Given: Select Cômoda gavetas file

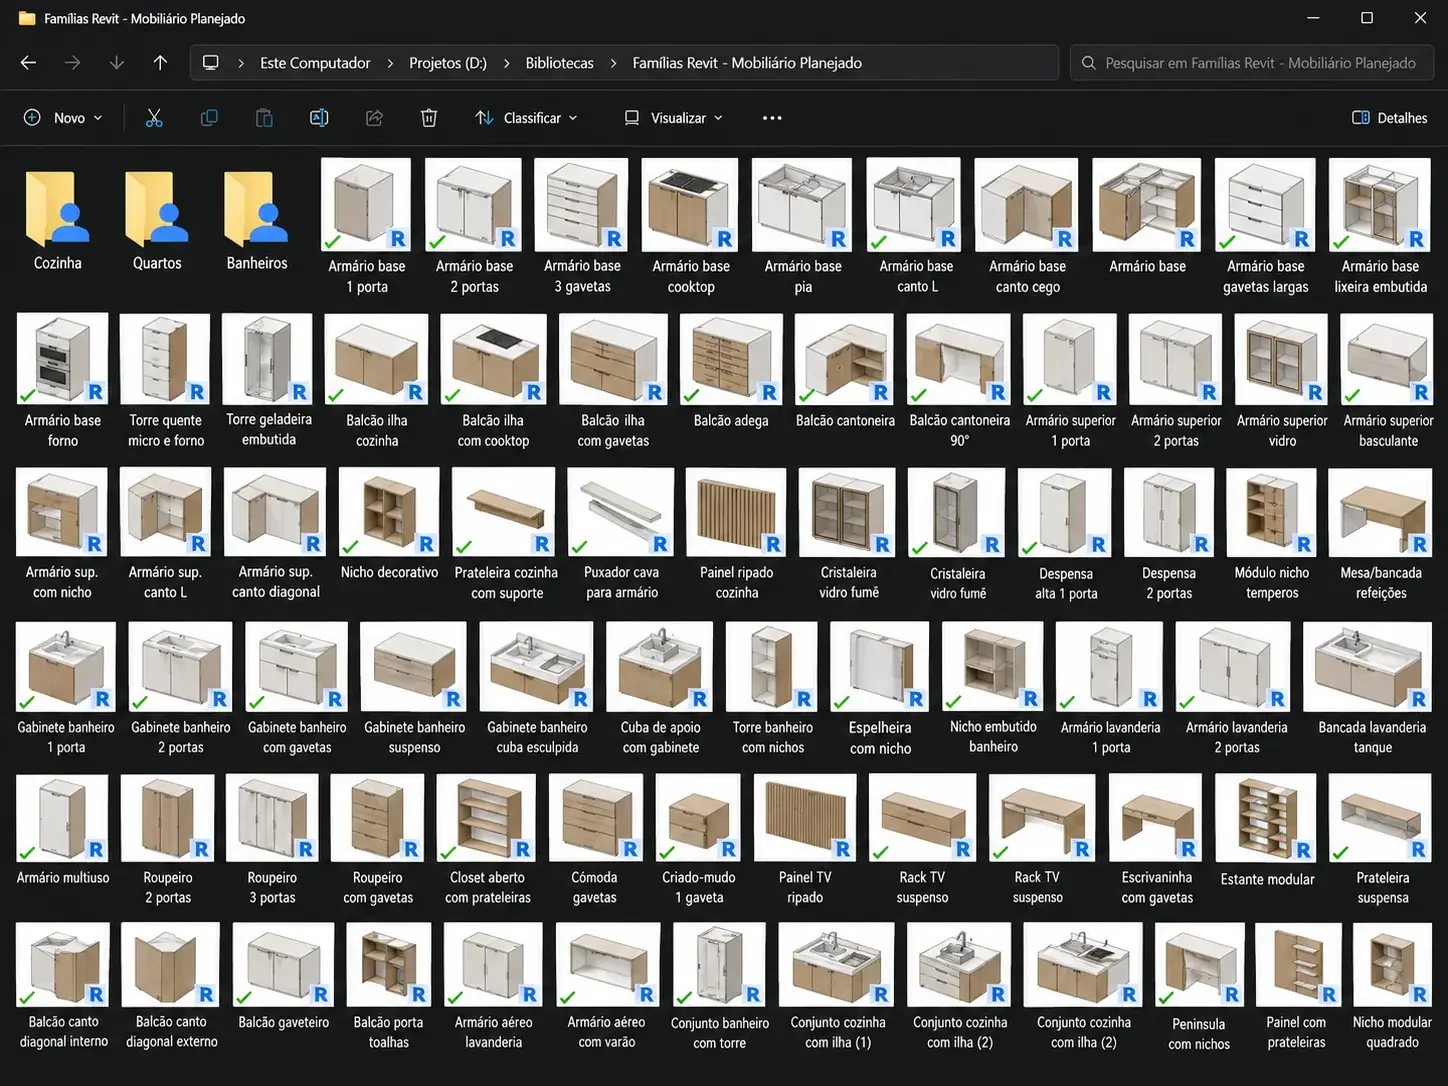Looking at the screenshot, I should click(x=594, y=840).
